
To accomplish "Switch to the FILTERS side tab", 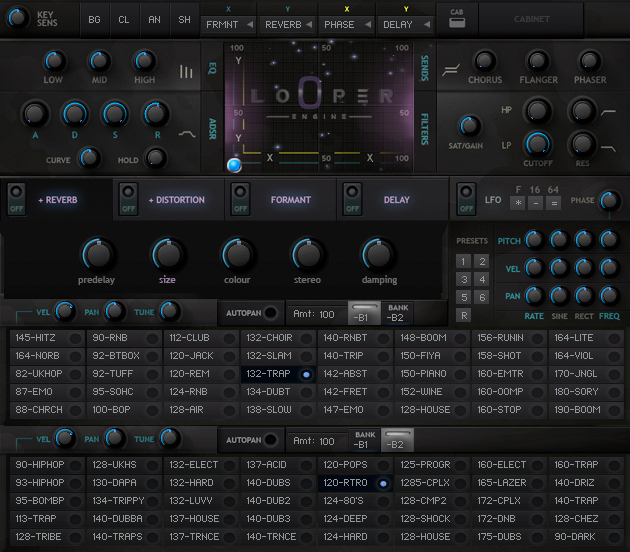I will click(x=424, y=129).
